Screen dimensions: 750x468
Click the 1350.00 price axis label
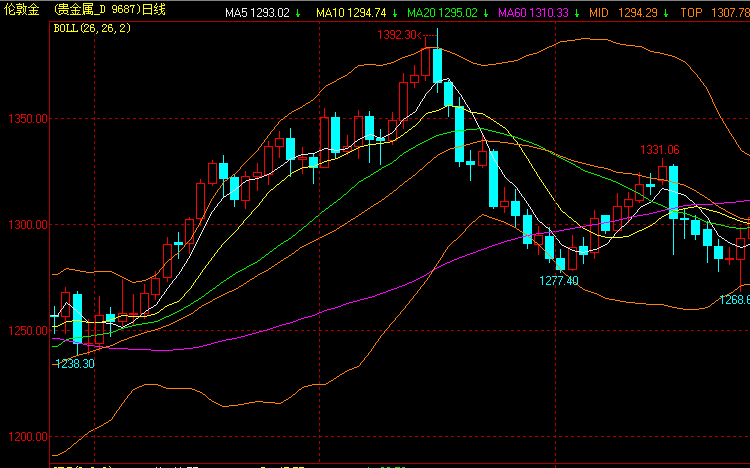28,119
